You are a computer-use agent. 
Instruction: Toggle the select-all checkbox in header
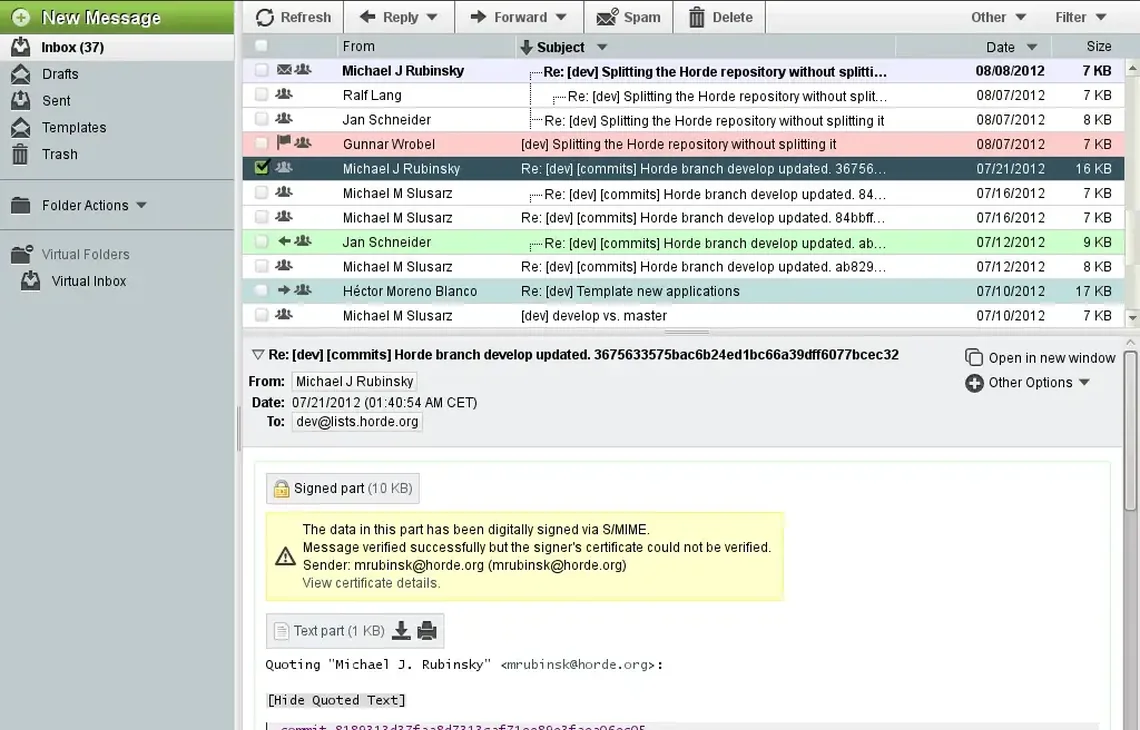[261, 46]
